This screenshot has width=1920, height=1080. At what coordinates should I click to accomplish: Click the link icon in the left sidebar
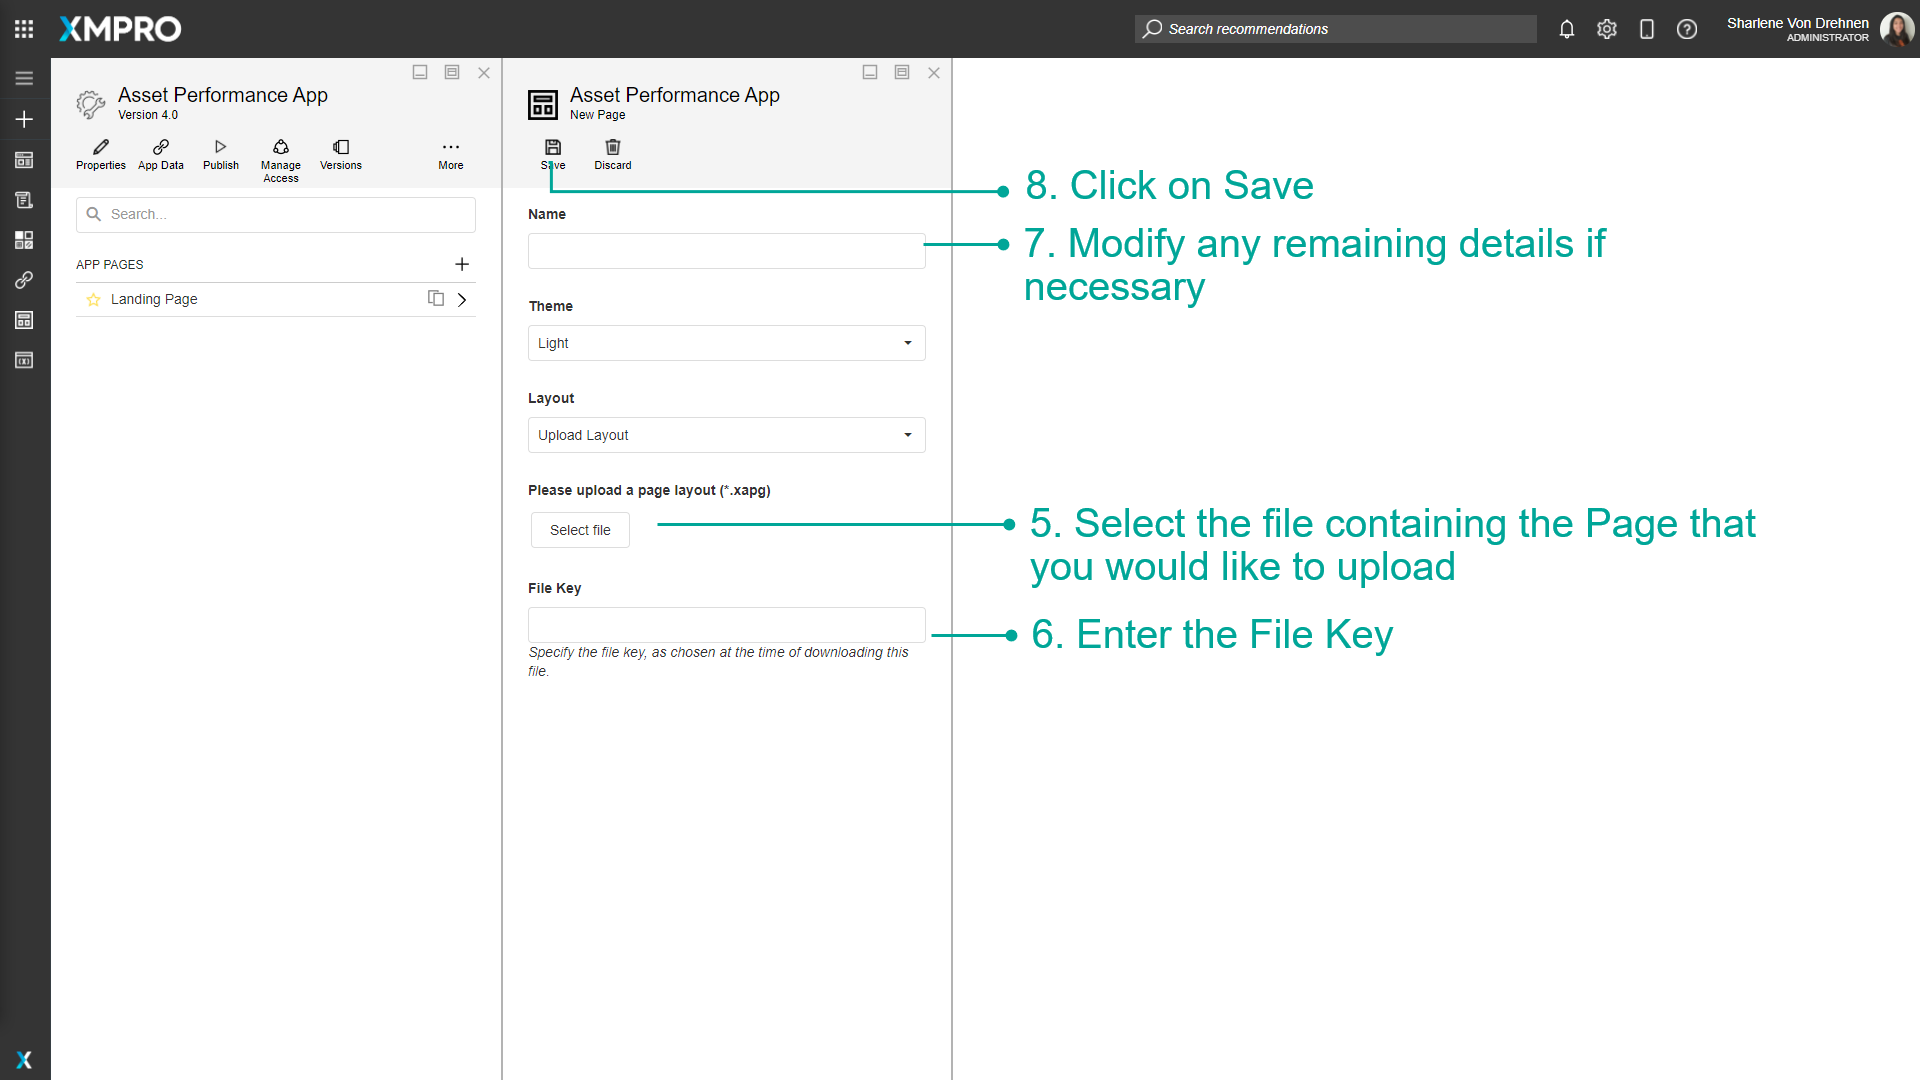(24, 280)
